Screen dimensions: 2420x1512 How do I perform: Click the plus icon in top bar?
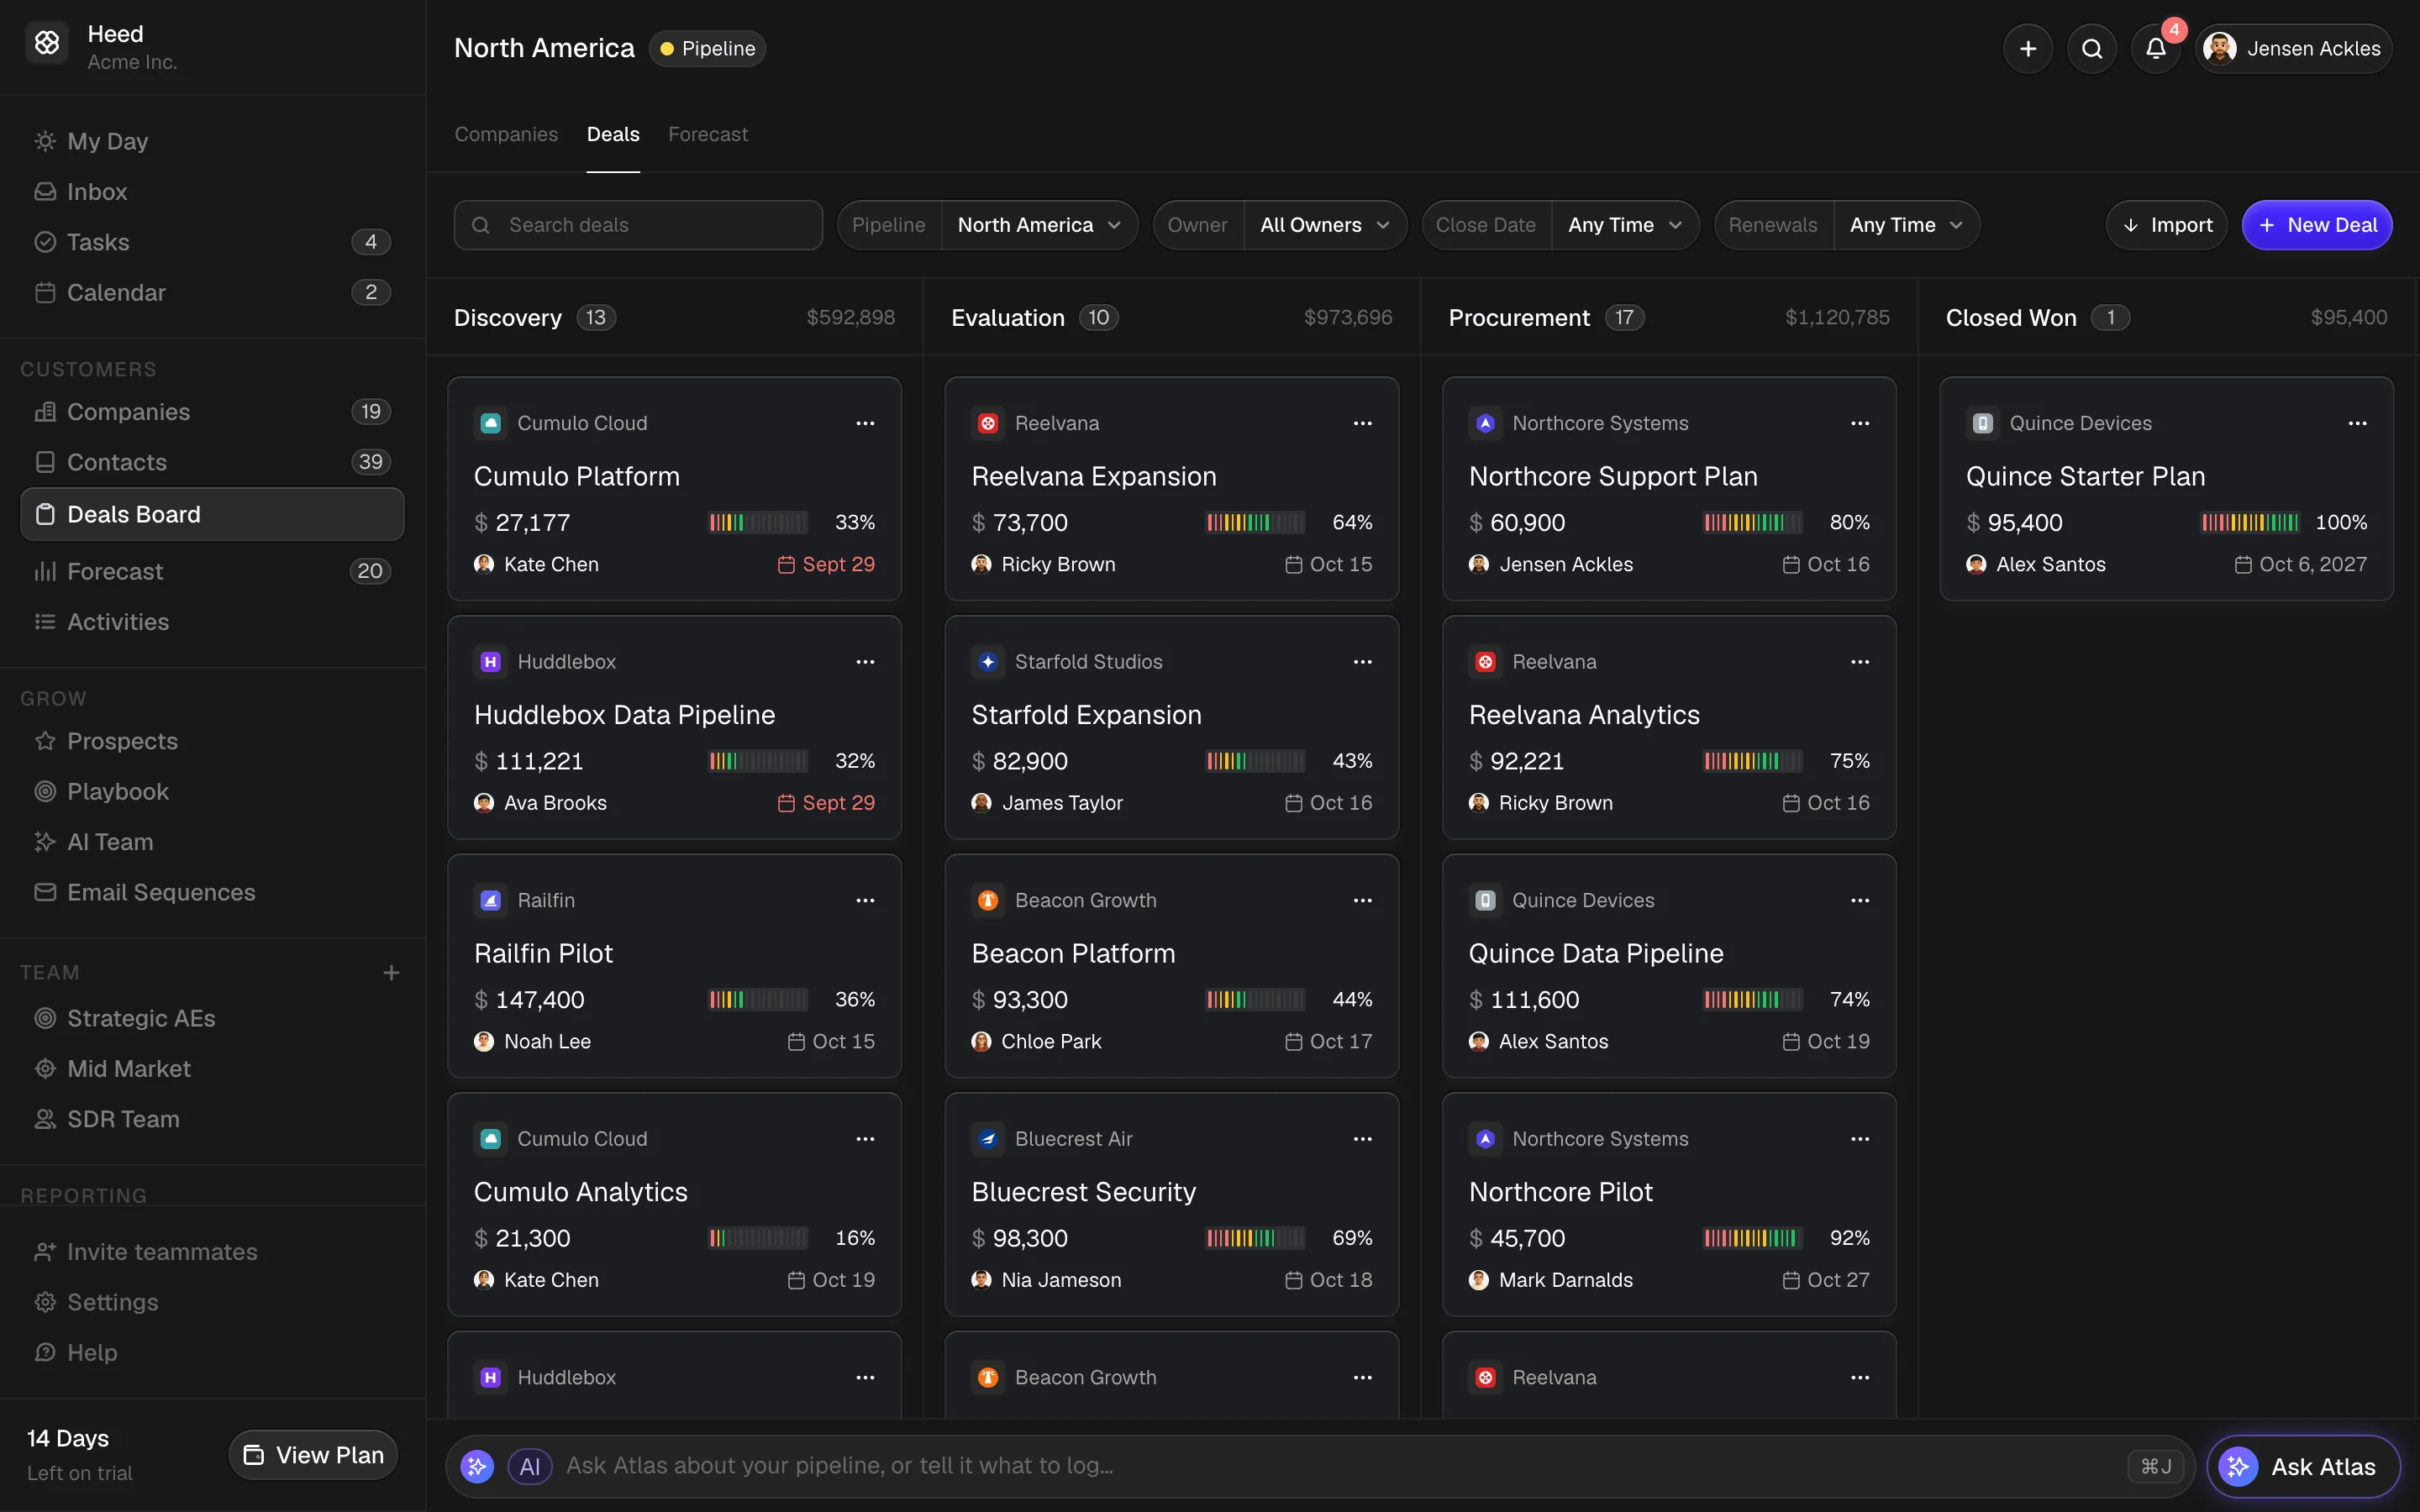click(x=2028, y=48)
